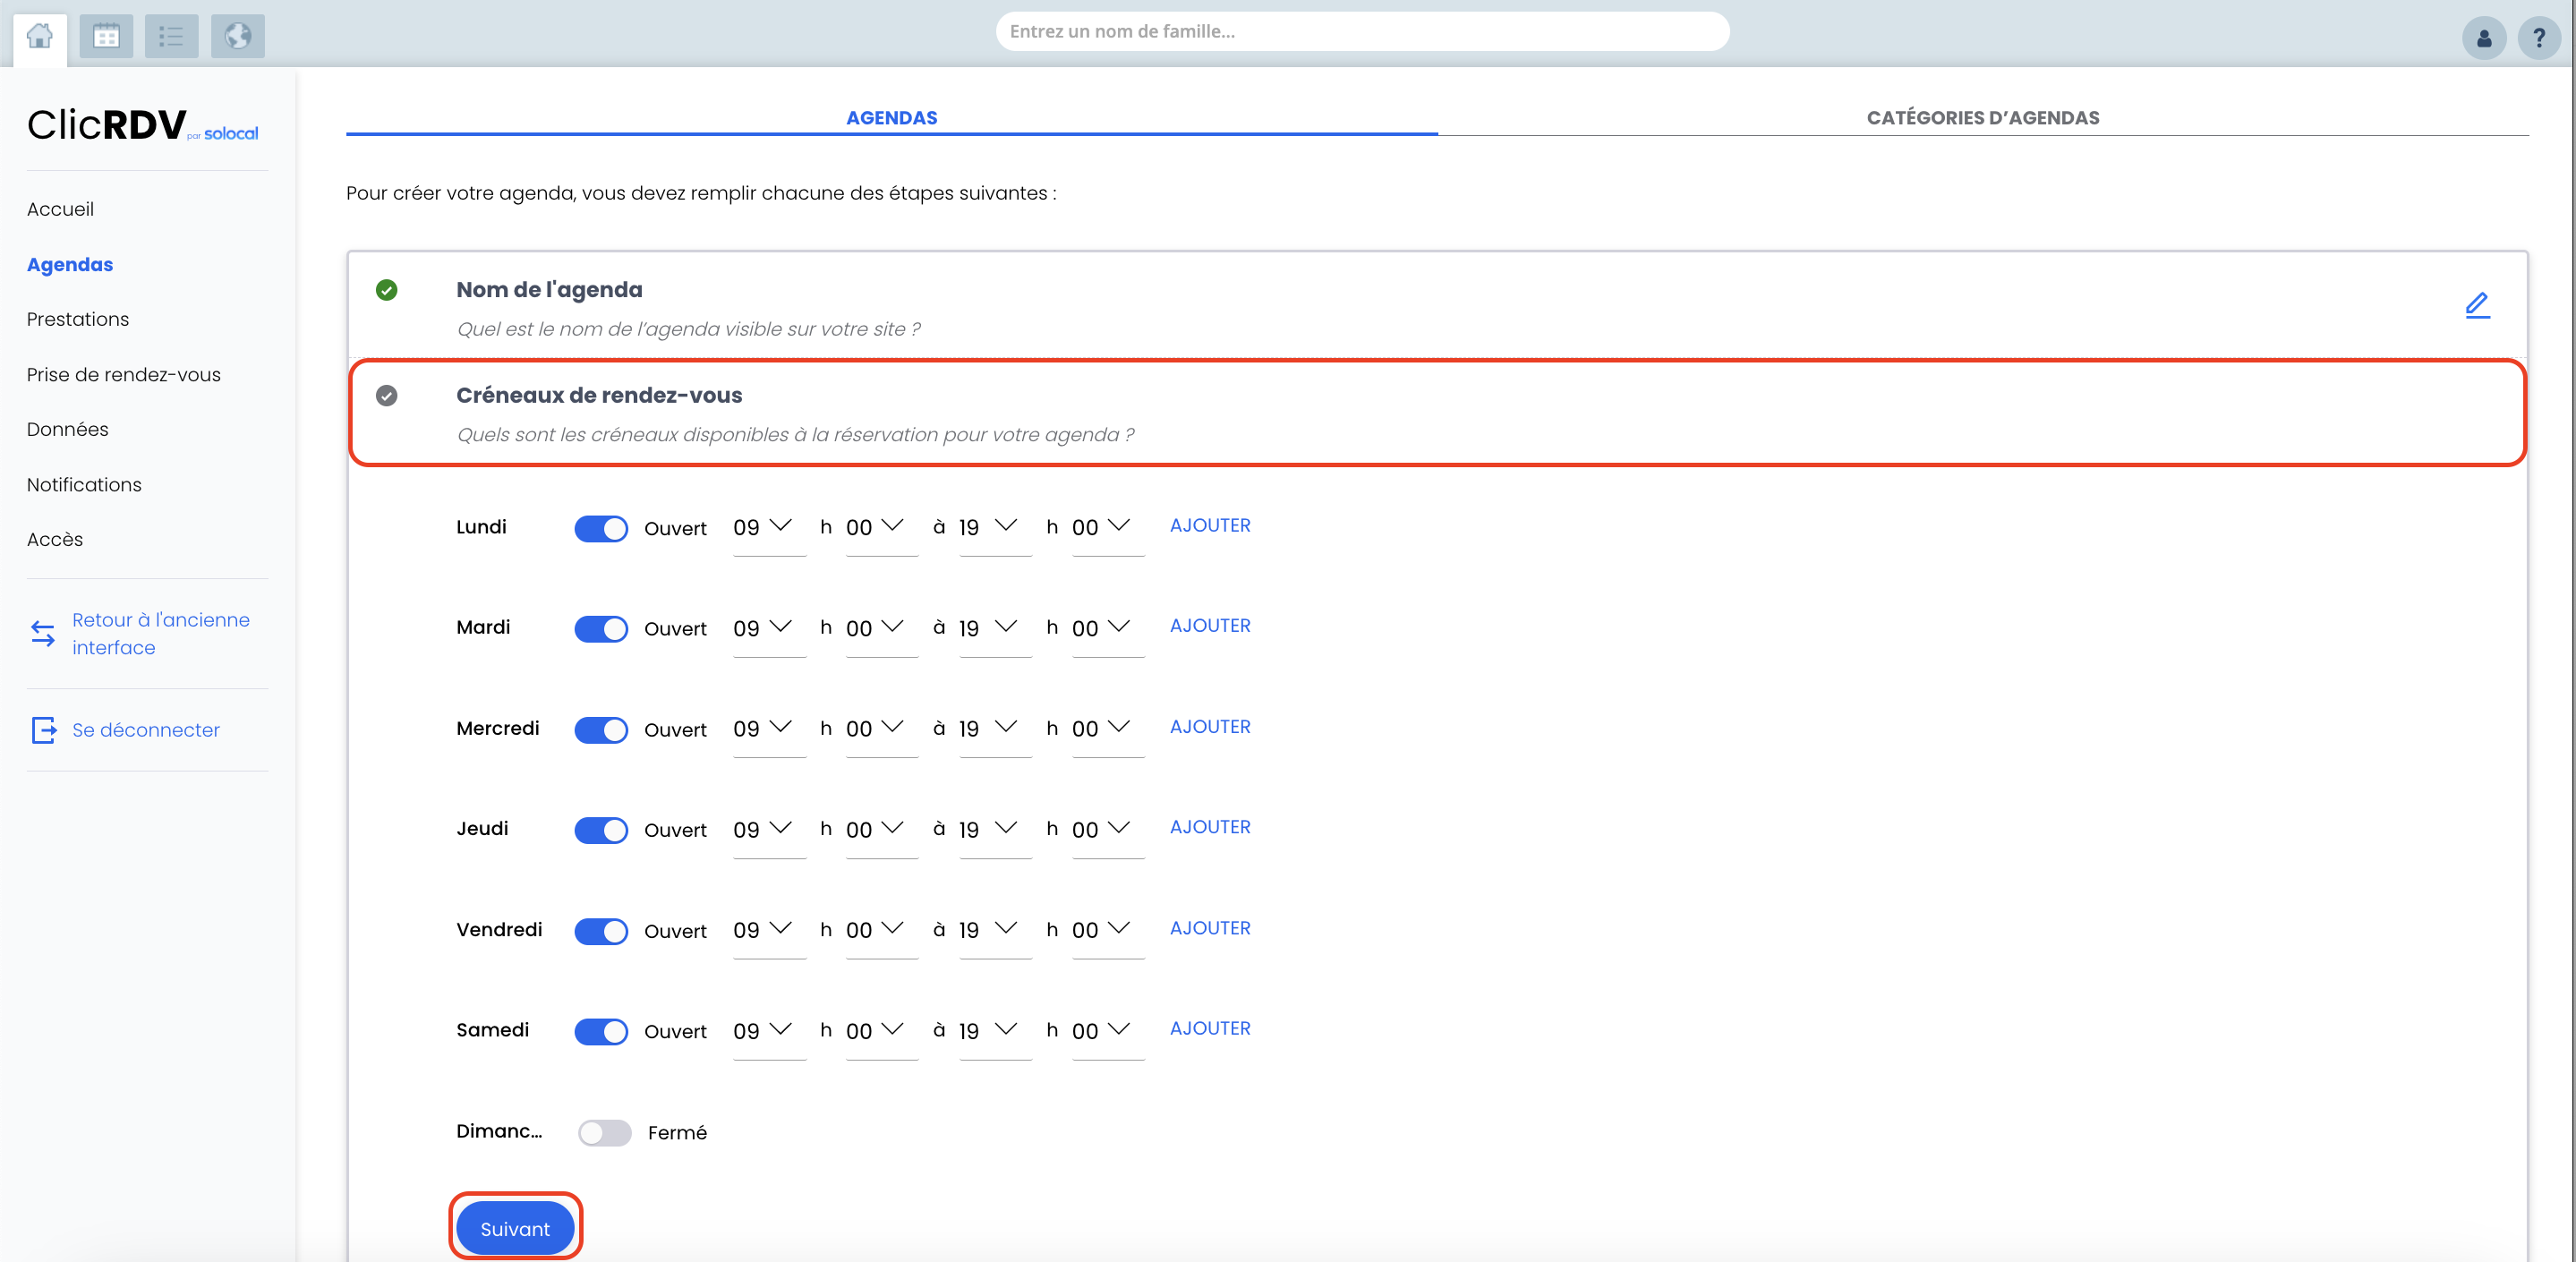Open the home icon in the top bar

click(40, 37)
